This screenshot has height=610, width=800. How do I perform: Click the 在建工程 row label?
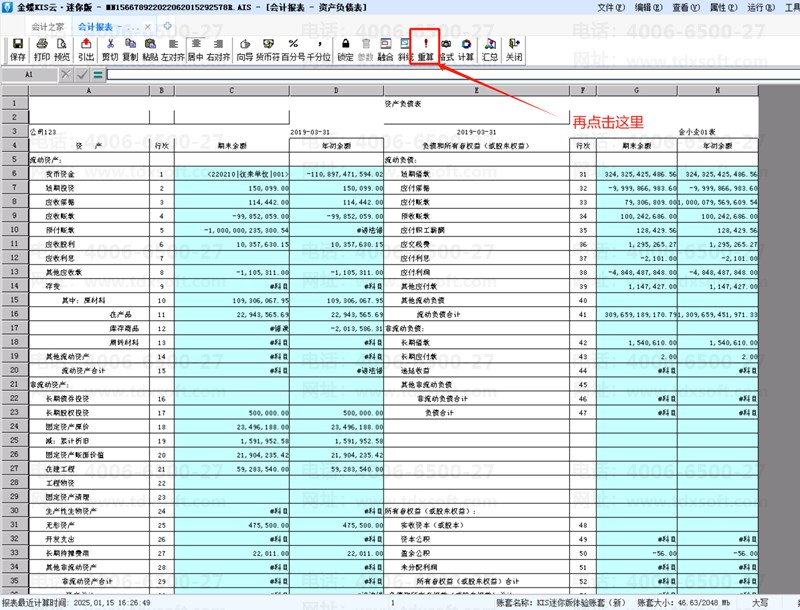click(60, 469)
